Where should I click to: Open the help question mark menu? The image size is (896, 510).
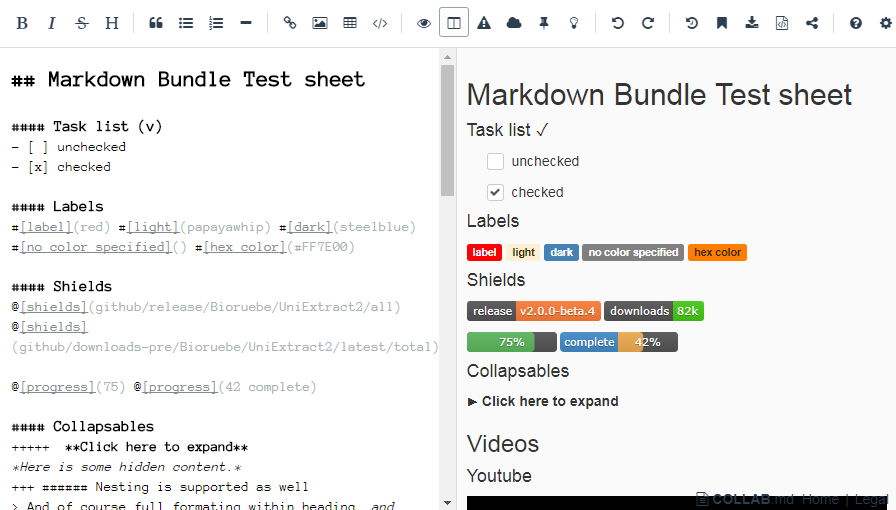click(856, 23)
